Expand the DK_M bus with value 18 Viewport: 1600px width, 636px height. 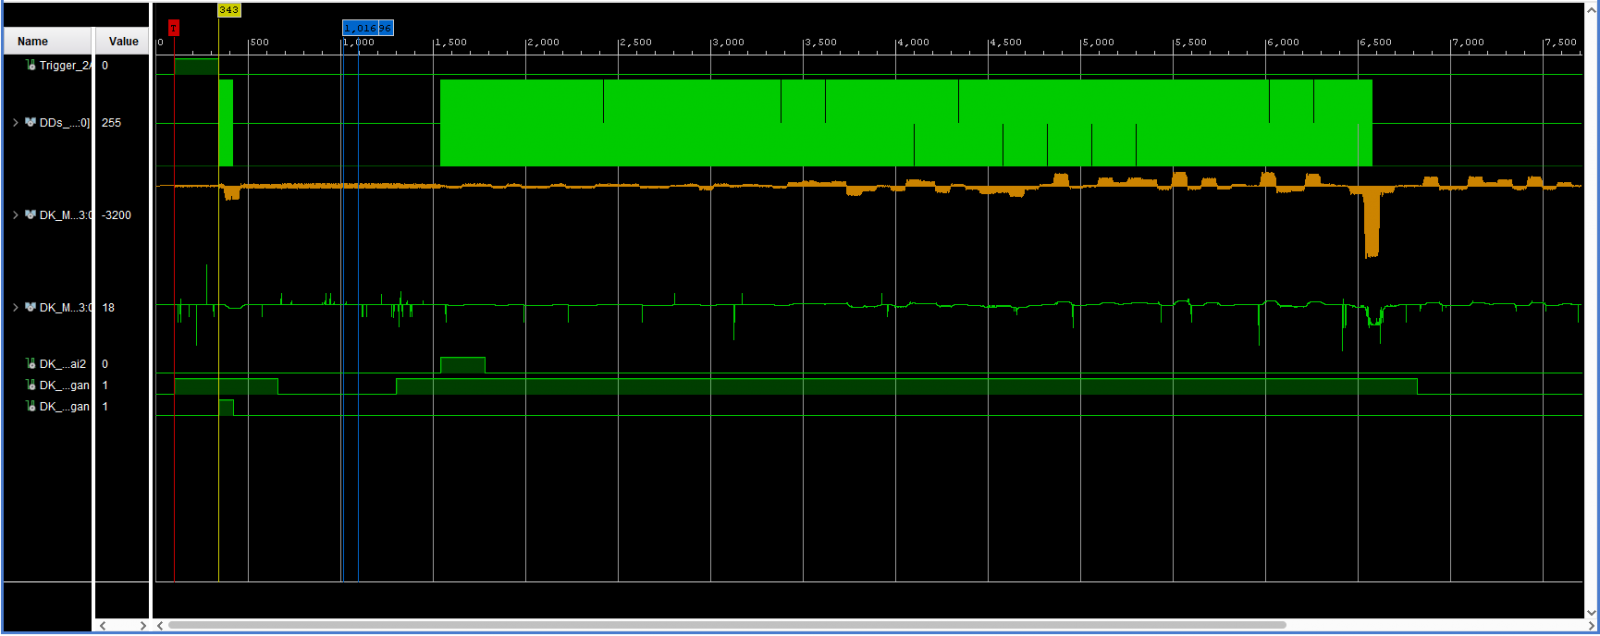[16, 307]
